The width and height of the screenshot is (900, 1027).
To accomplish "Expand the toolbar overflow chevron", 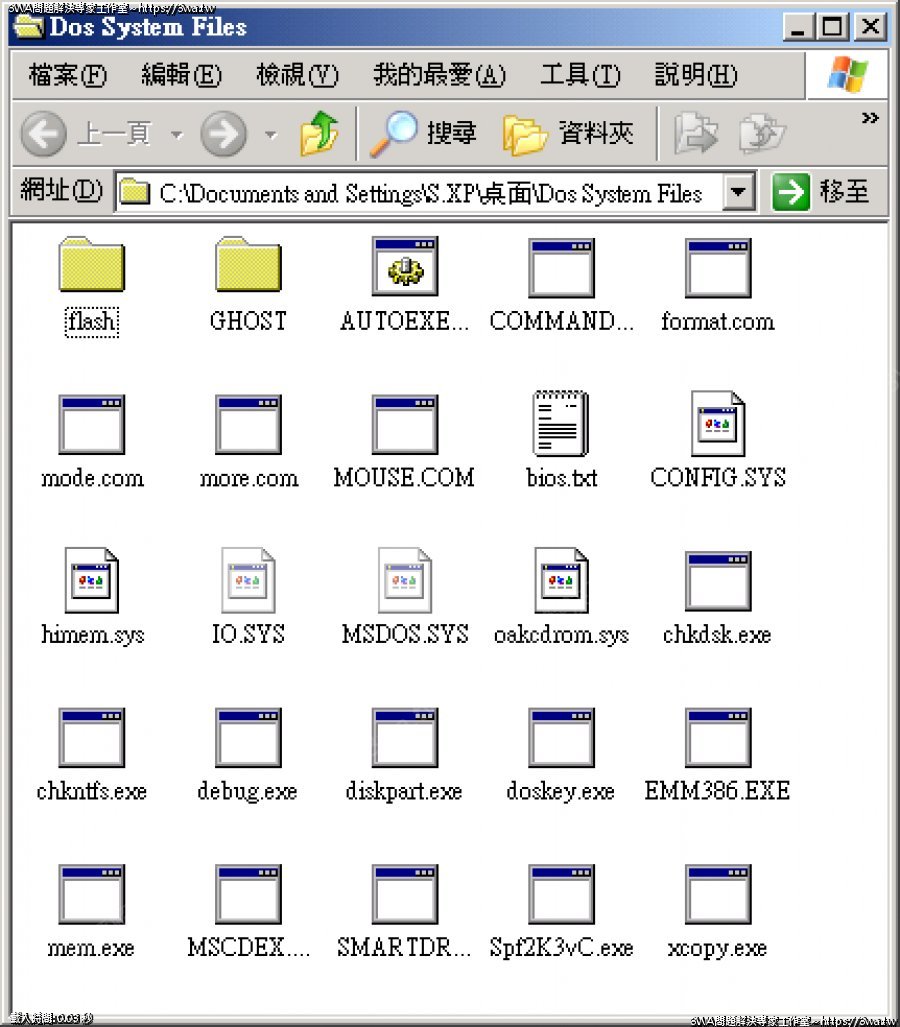I will point(870,118).
